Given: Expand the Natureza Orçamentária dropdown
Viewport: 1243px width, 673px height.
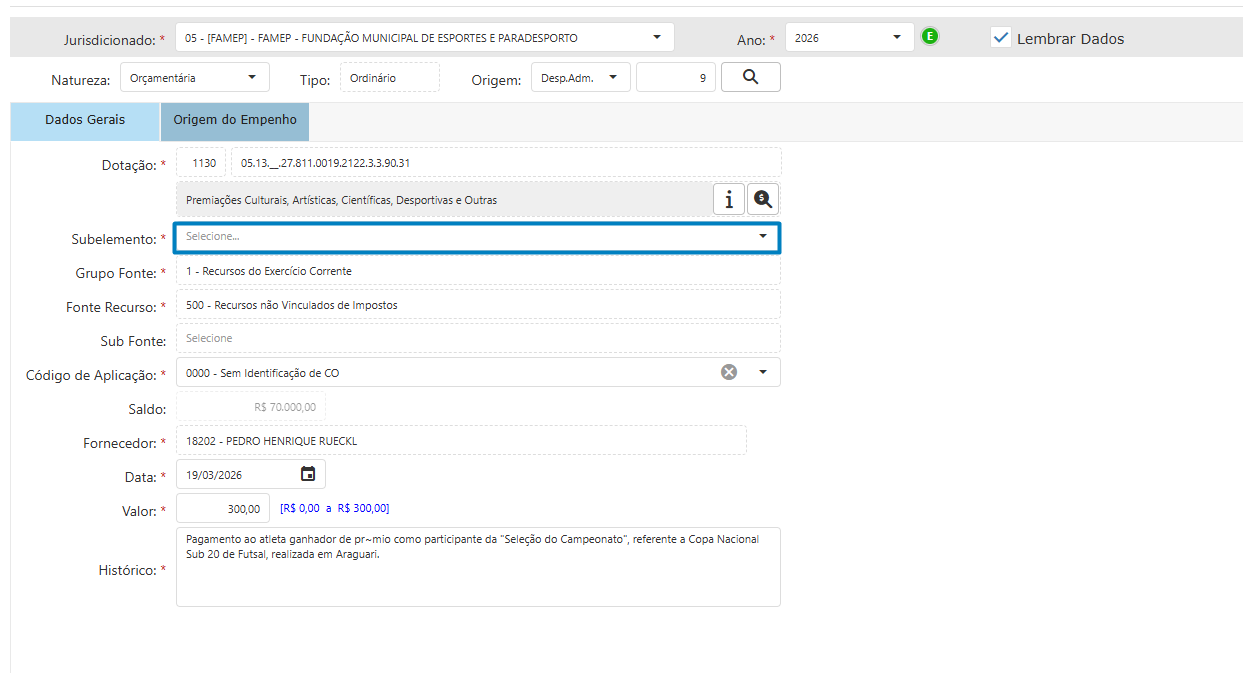Looking at the screenshot, I should pos(251,77).
